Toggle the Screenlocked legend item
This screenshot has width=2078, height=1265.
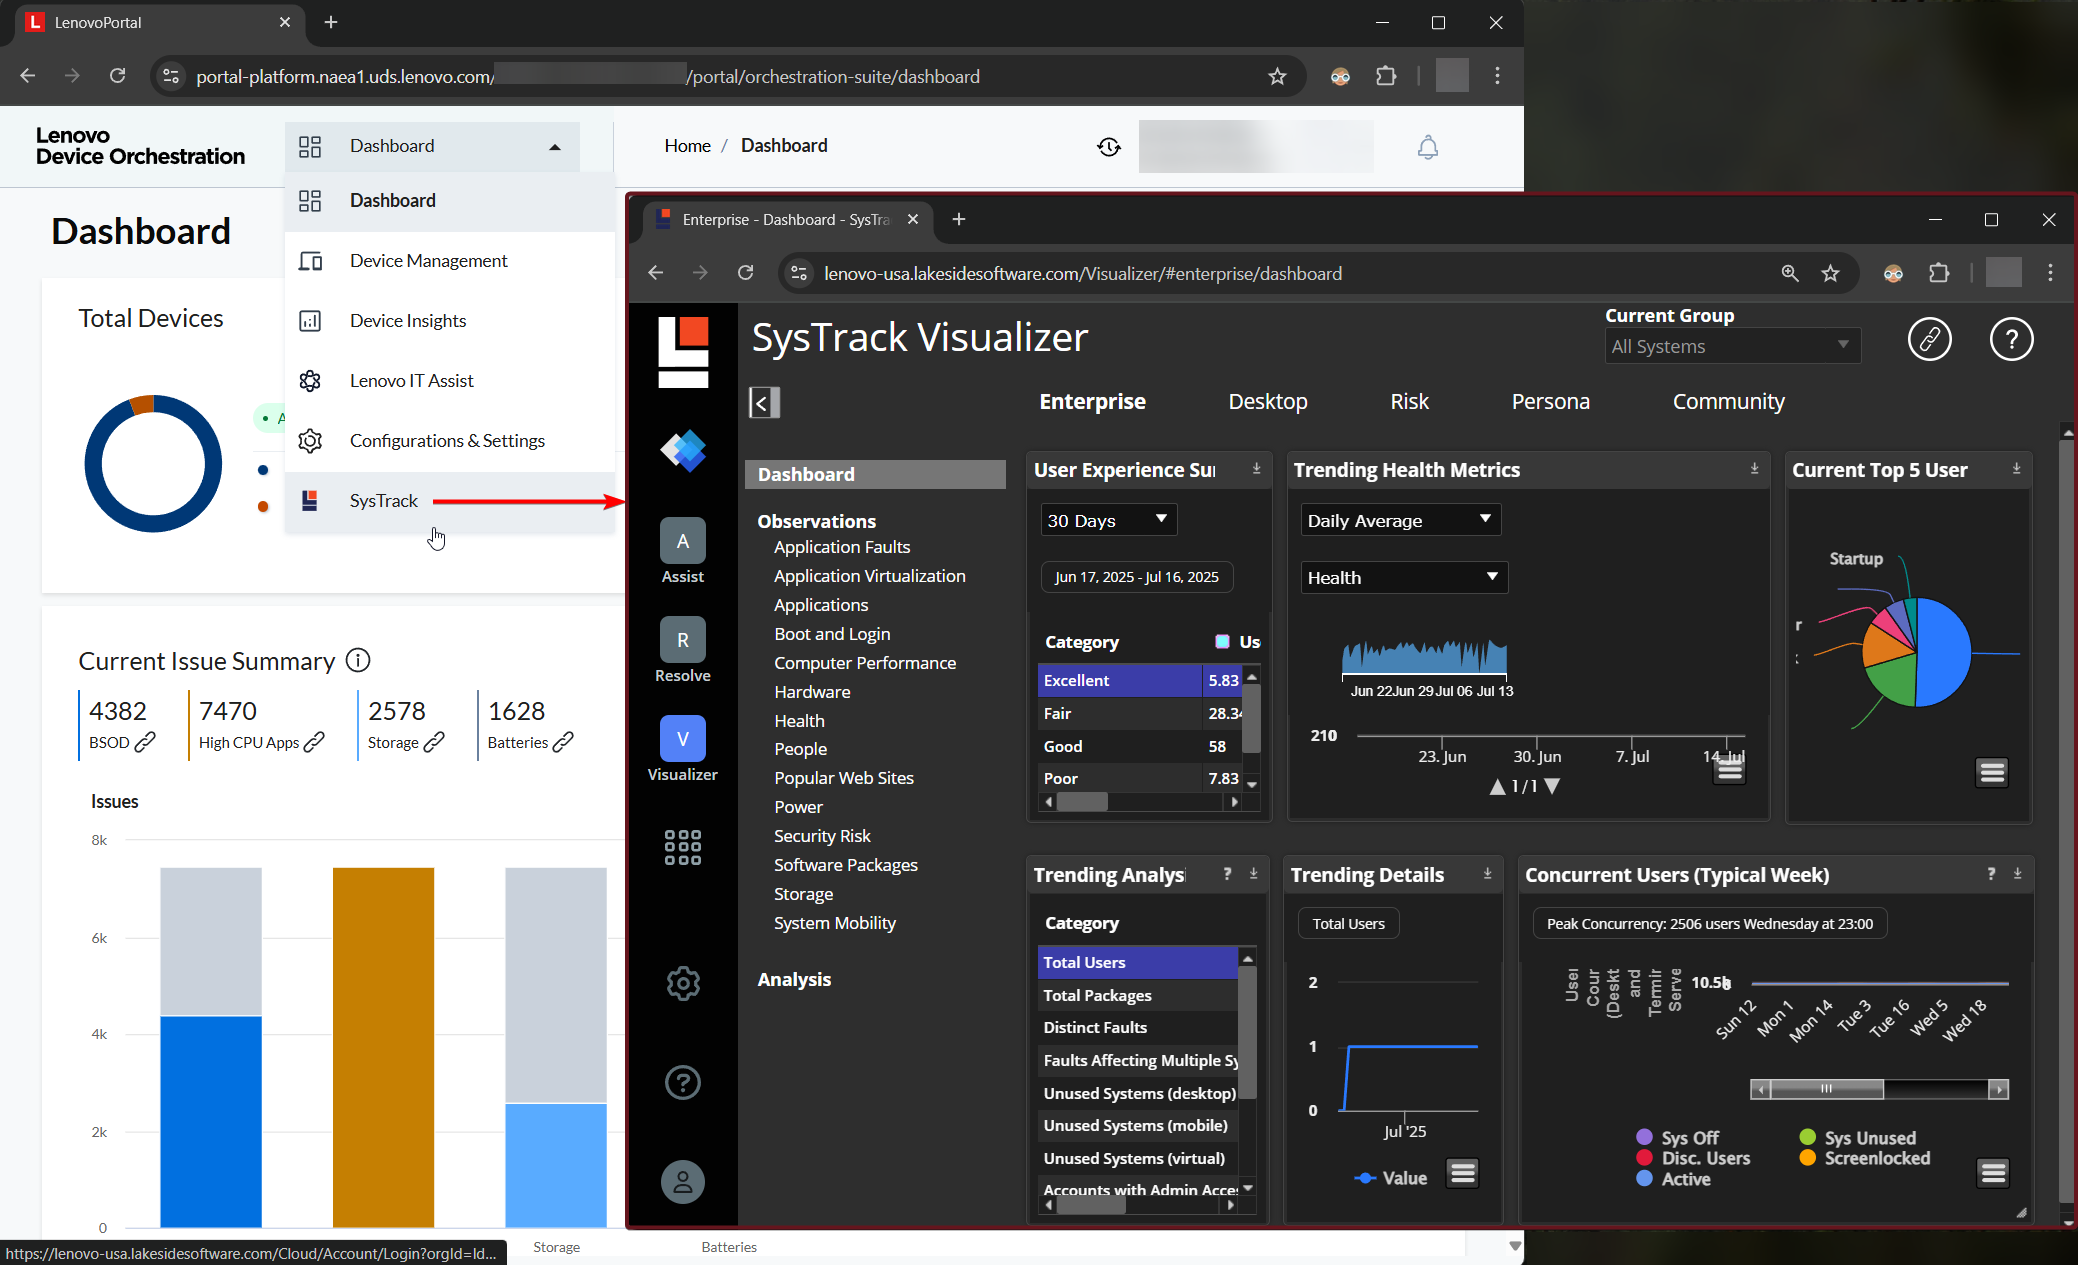(1865, 1158)
